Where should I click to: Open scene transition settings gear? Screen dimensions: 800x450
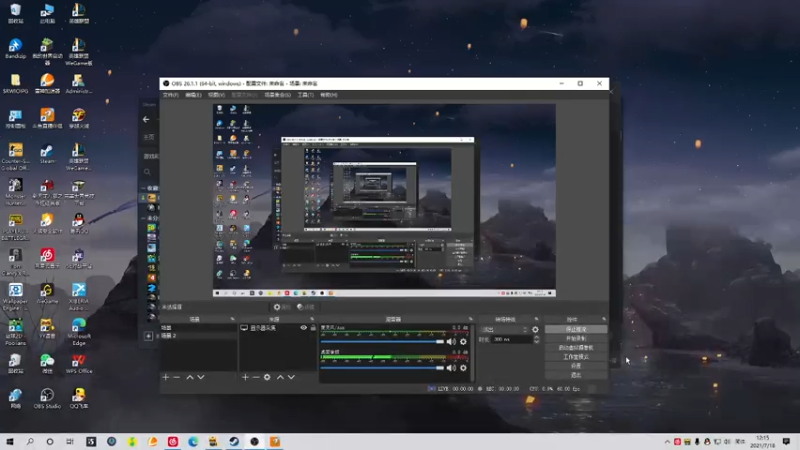coord(535,328)
